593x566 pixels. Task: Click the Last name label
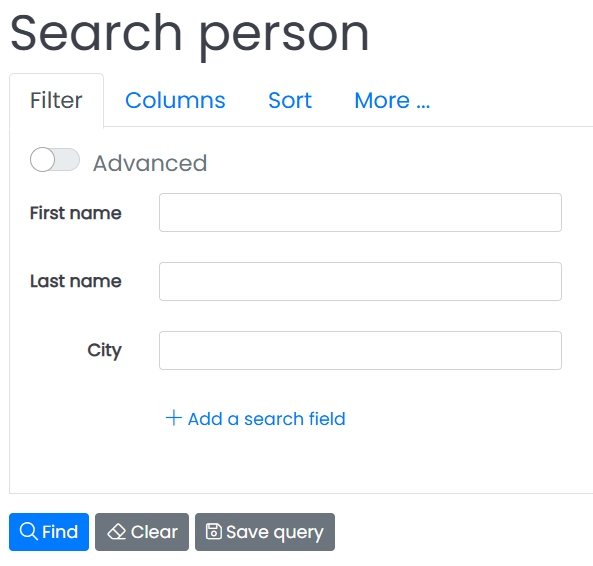tap(76, 281)
